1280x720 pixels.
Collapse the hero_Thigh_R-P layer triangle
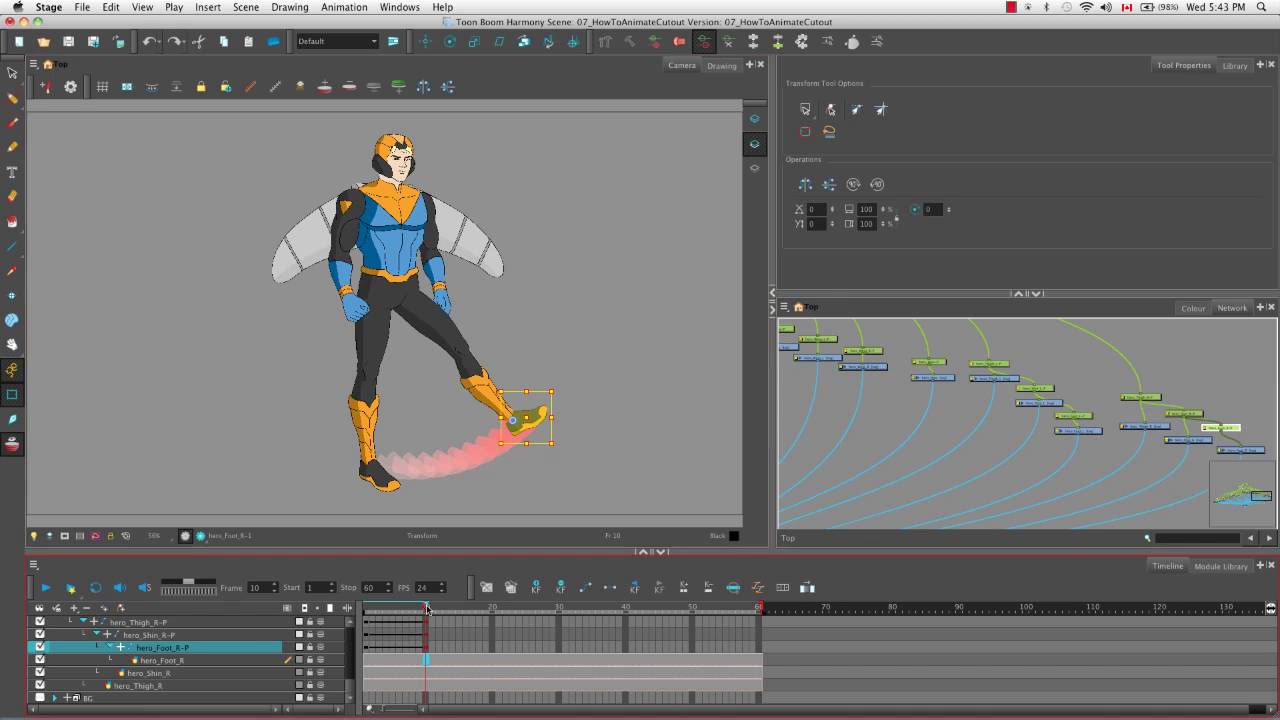(x=83, y=622)
